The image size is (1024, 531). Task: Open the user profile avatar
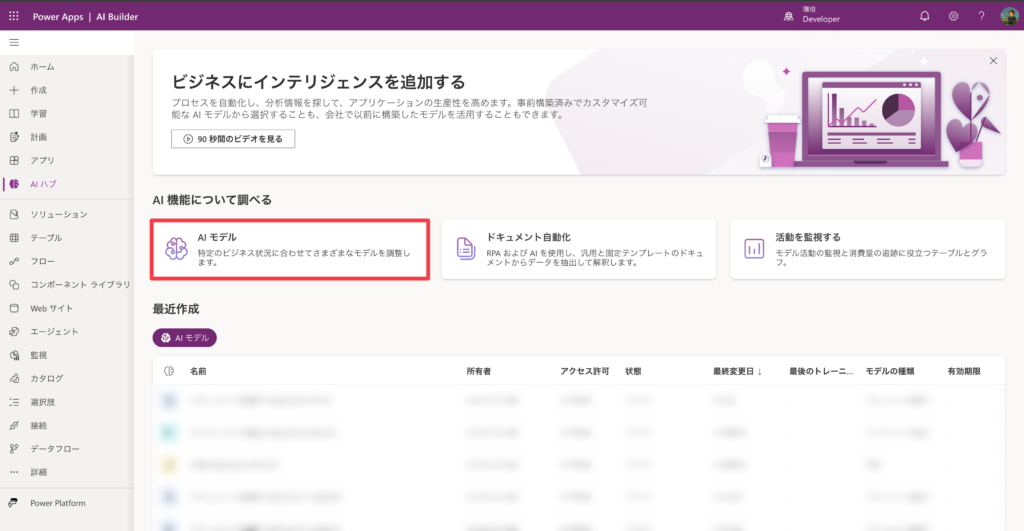(x=1009, y=16)
